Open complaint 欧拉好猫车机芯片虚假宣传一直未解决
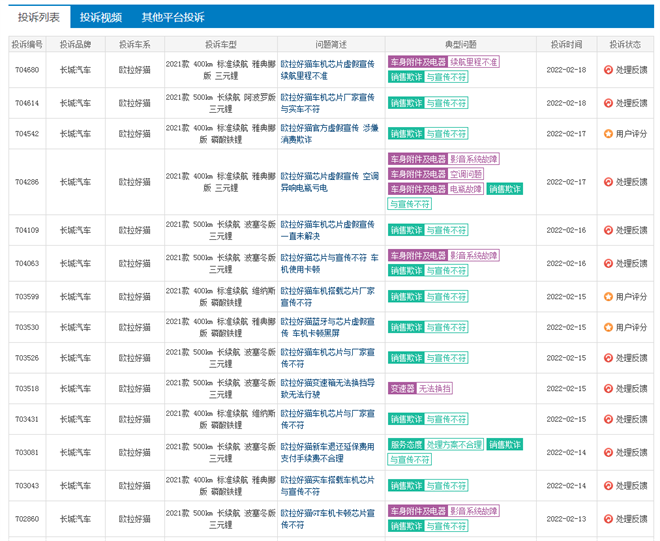660x541 pixels. (327, 230)
